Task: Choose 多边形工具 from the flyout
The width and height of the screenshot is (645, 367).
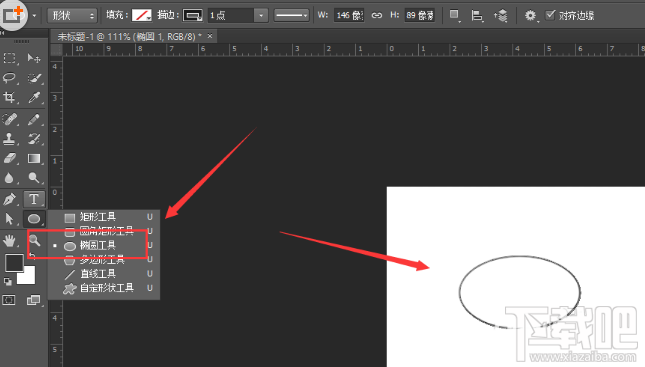Action: [104, 260]
